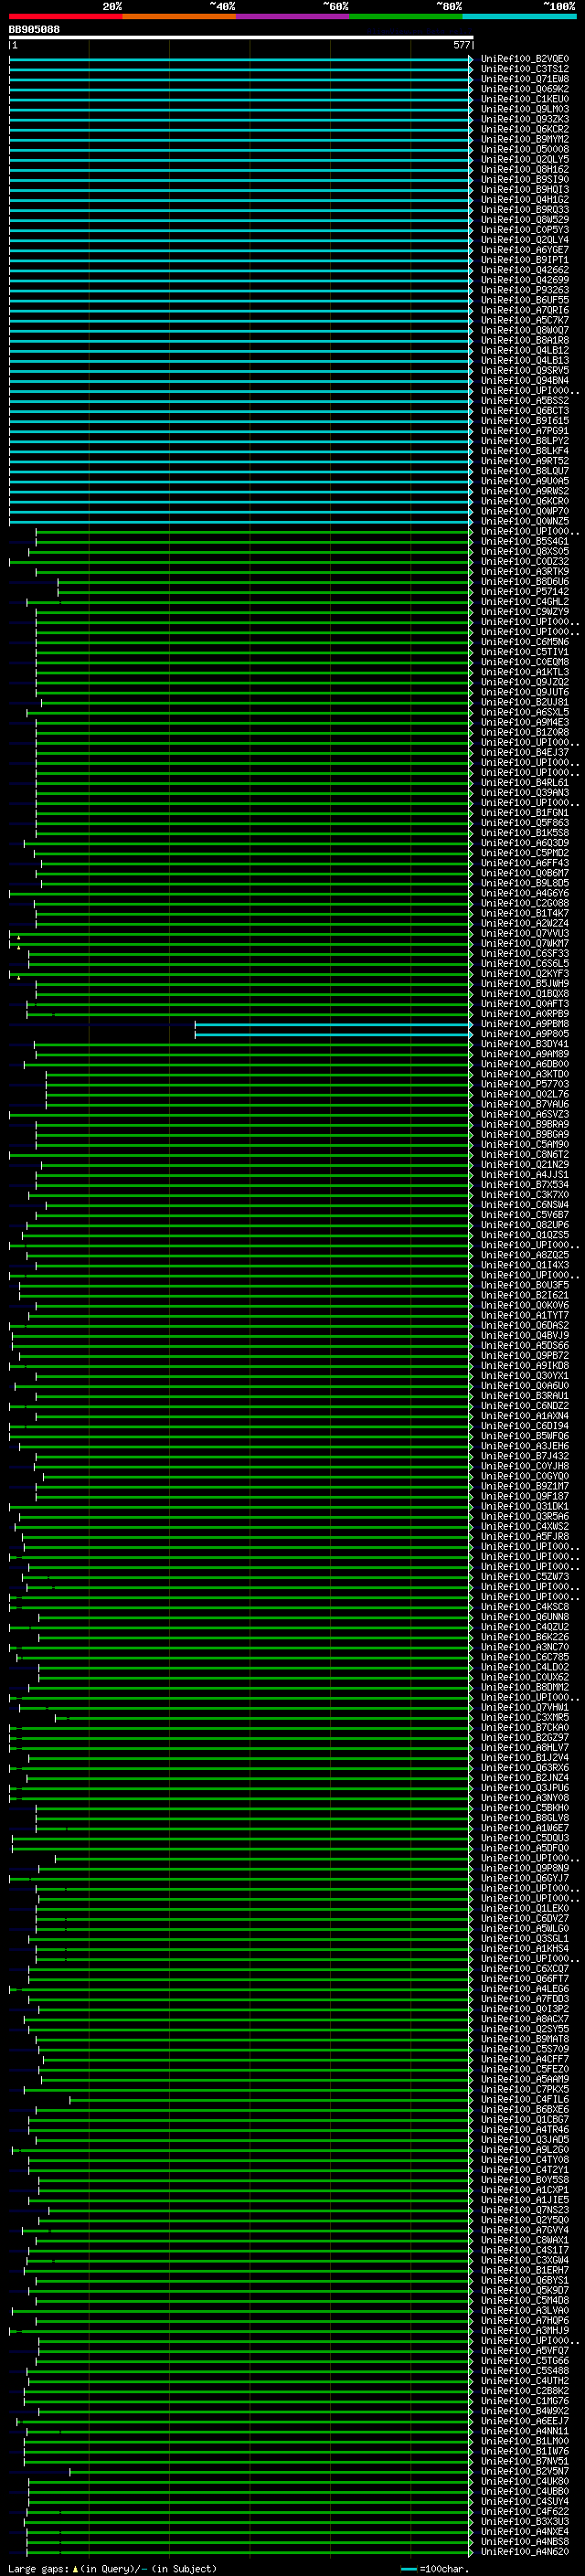Click the UniRef100_Q4H1G2 label
The height and width of the screenshot is (2576, 585).
525,200
